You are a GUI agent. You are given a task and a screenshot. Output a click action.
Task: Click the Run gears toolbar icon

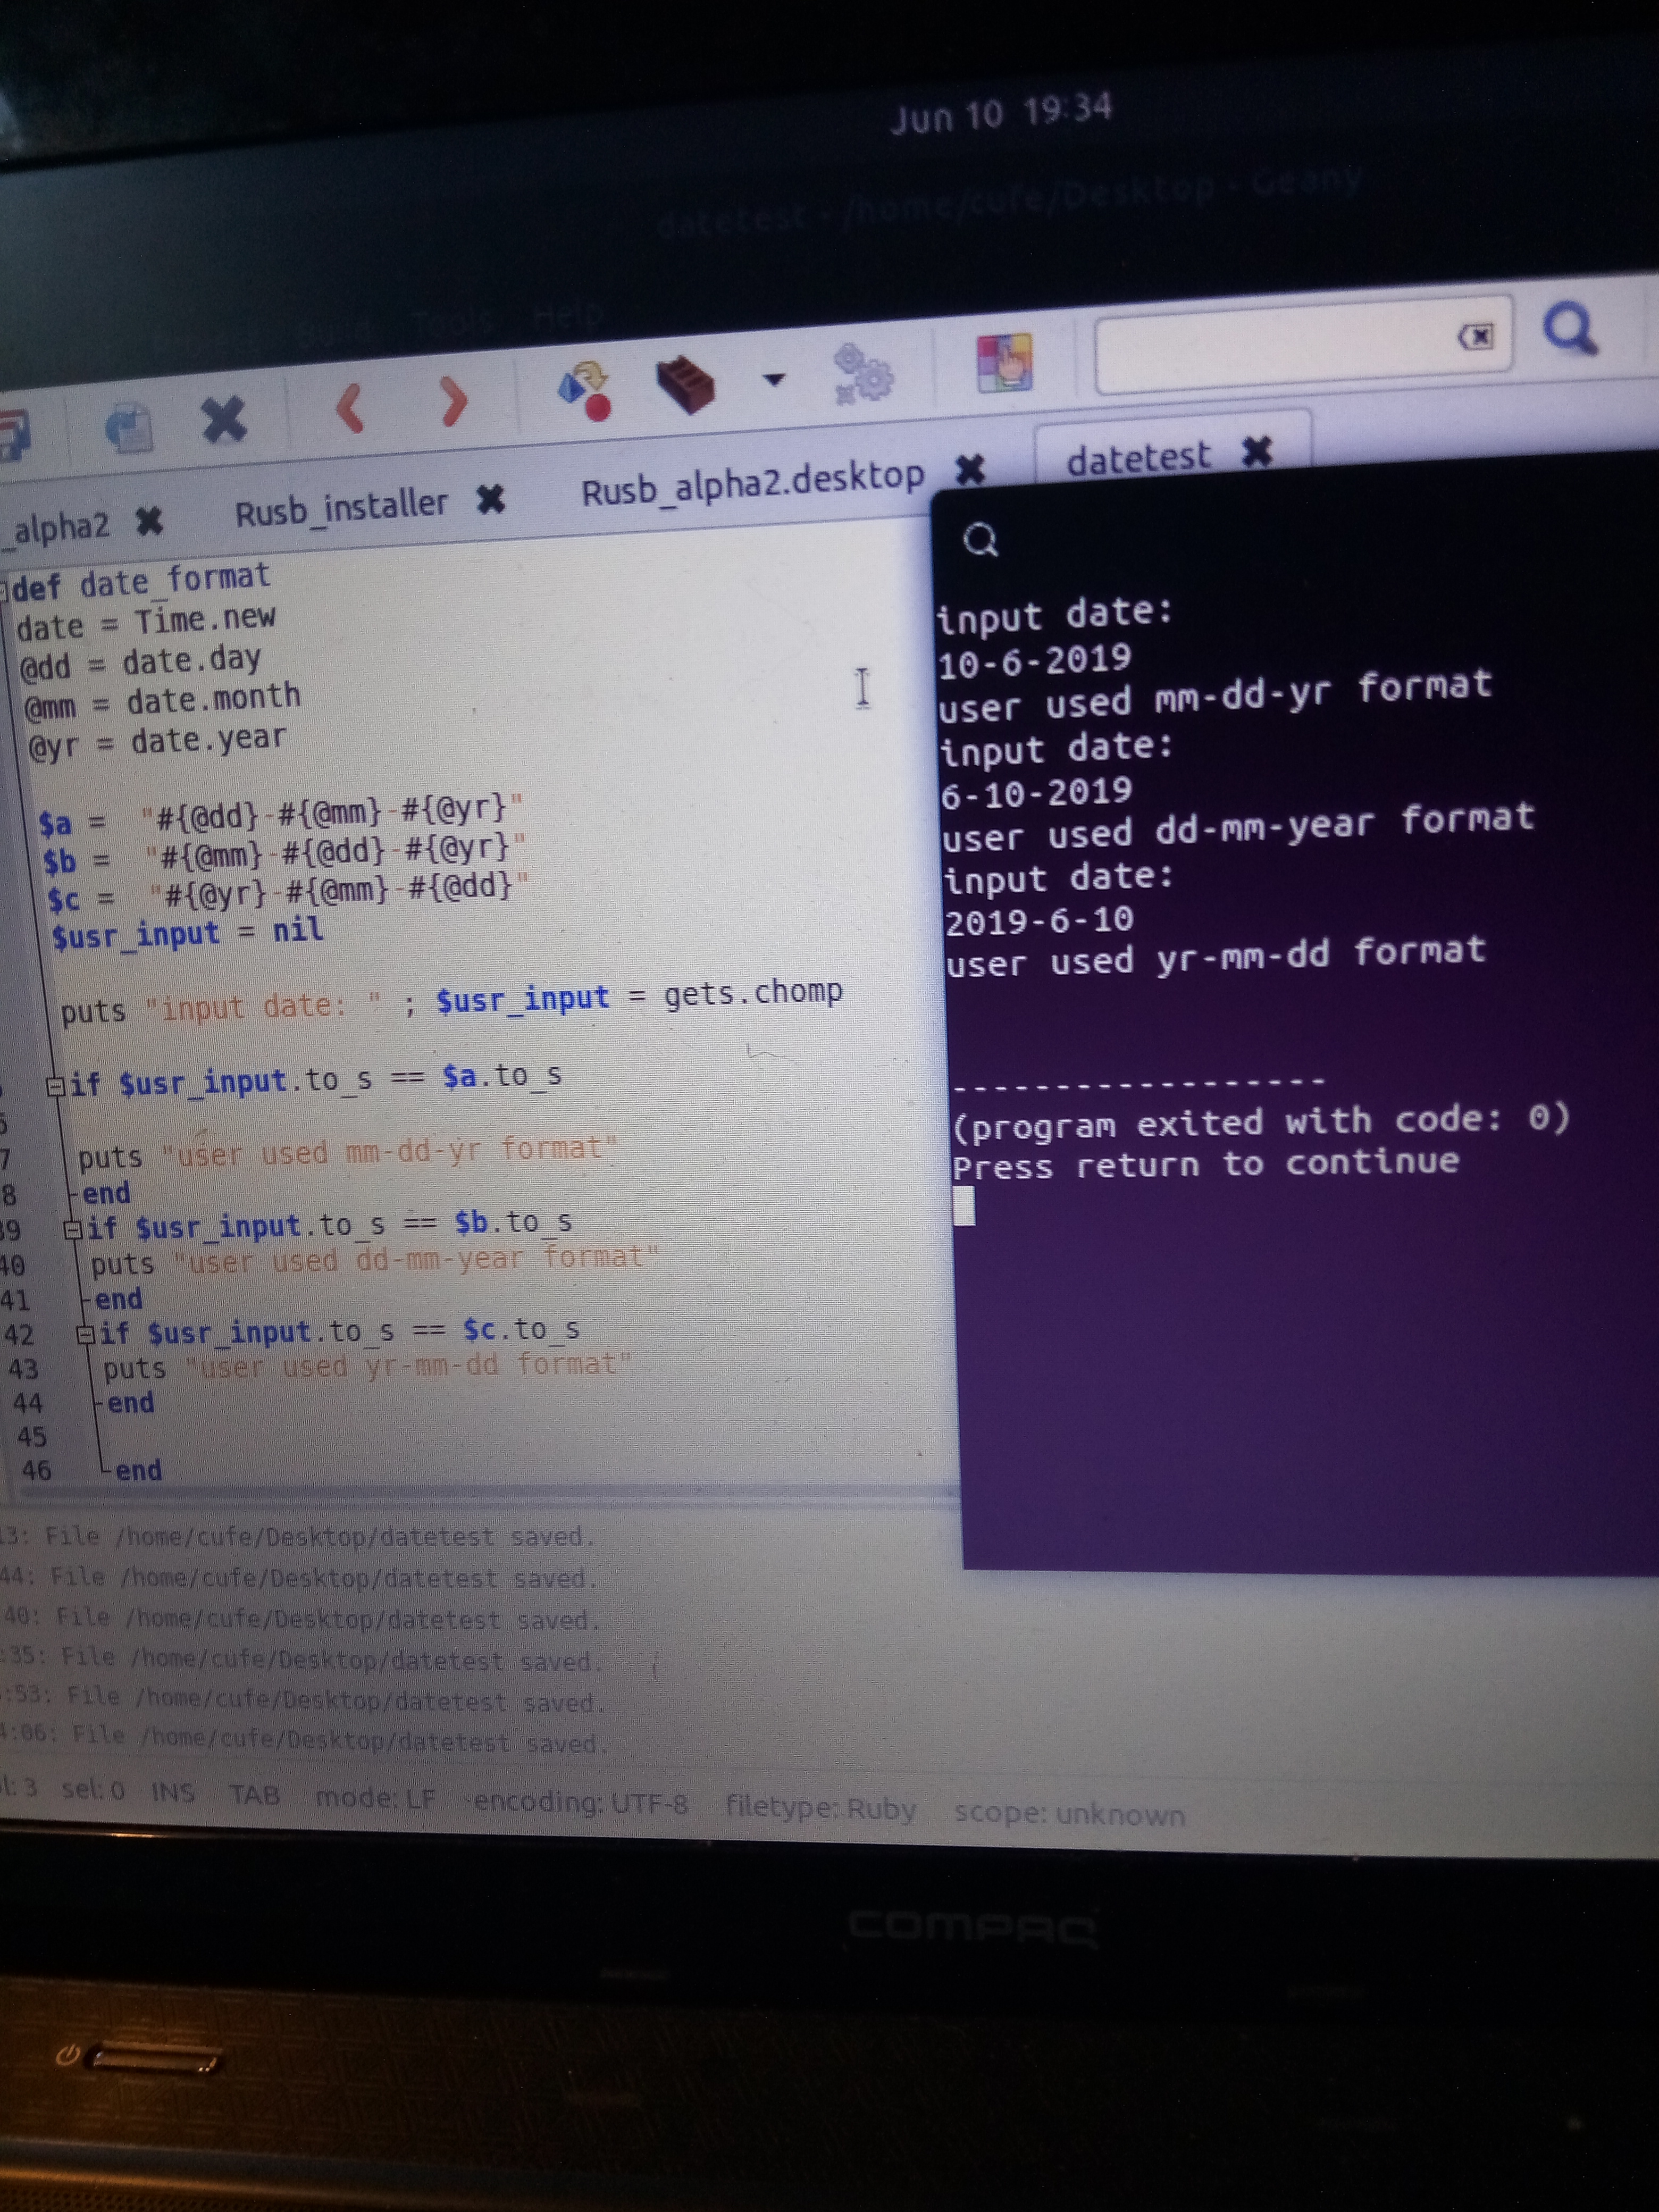click(x=863, y=373)
